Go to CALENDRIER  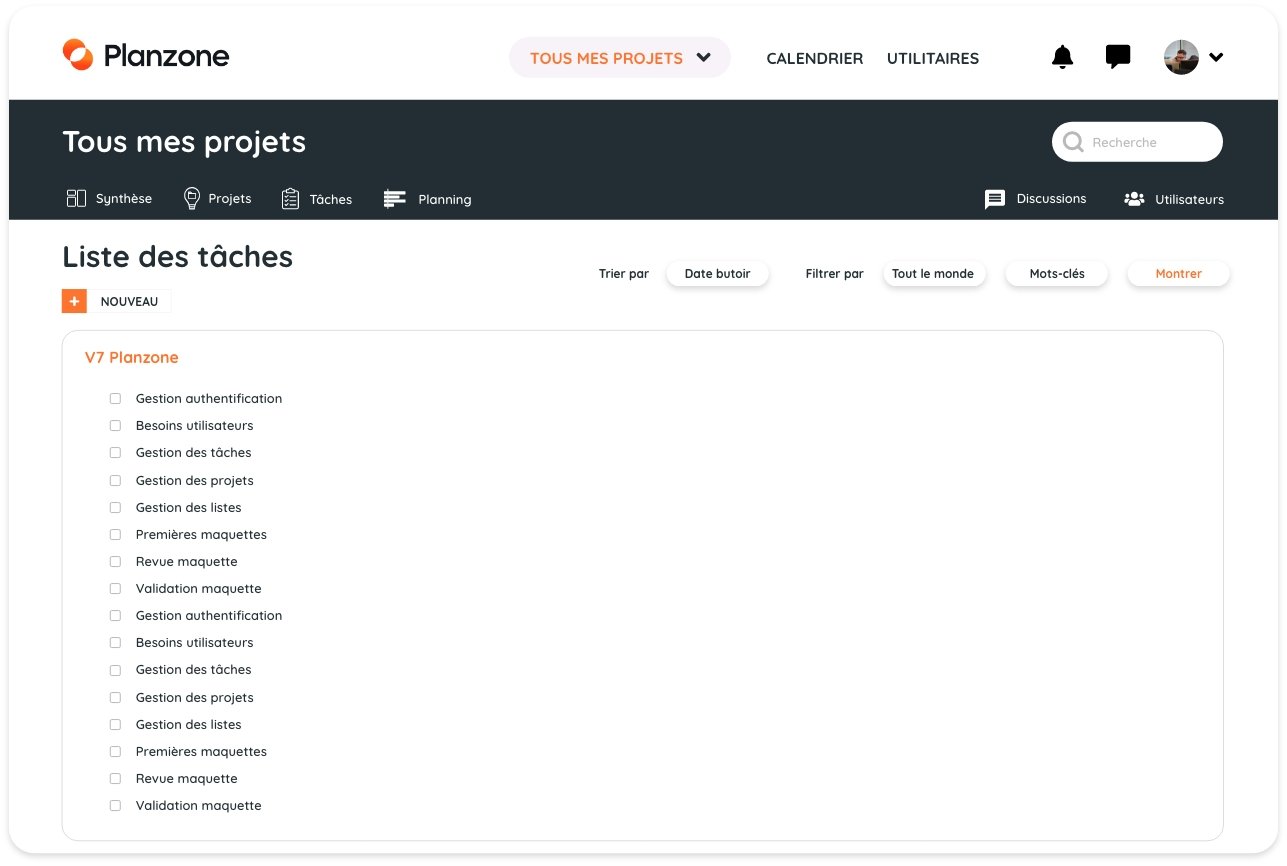point(815,58)
